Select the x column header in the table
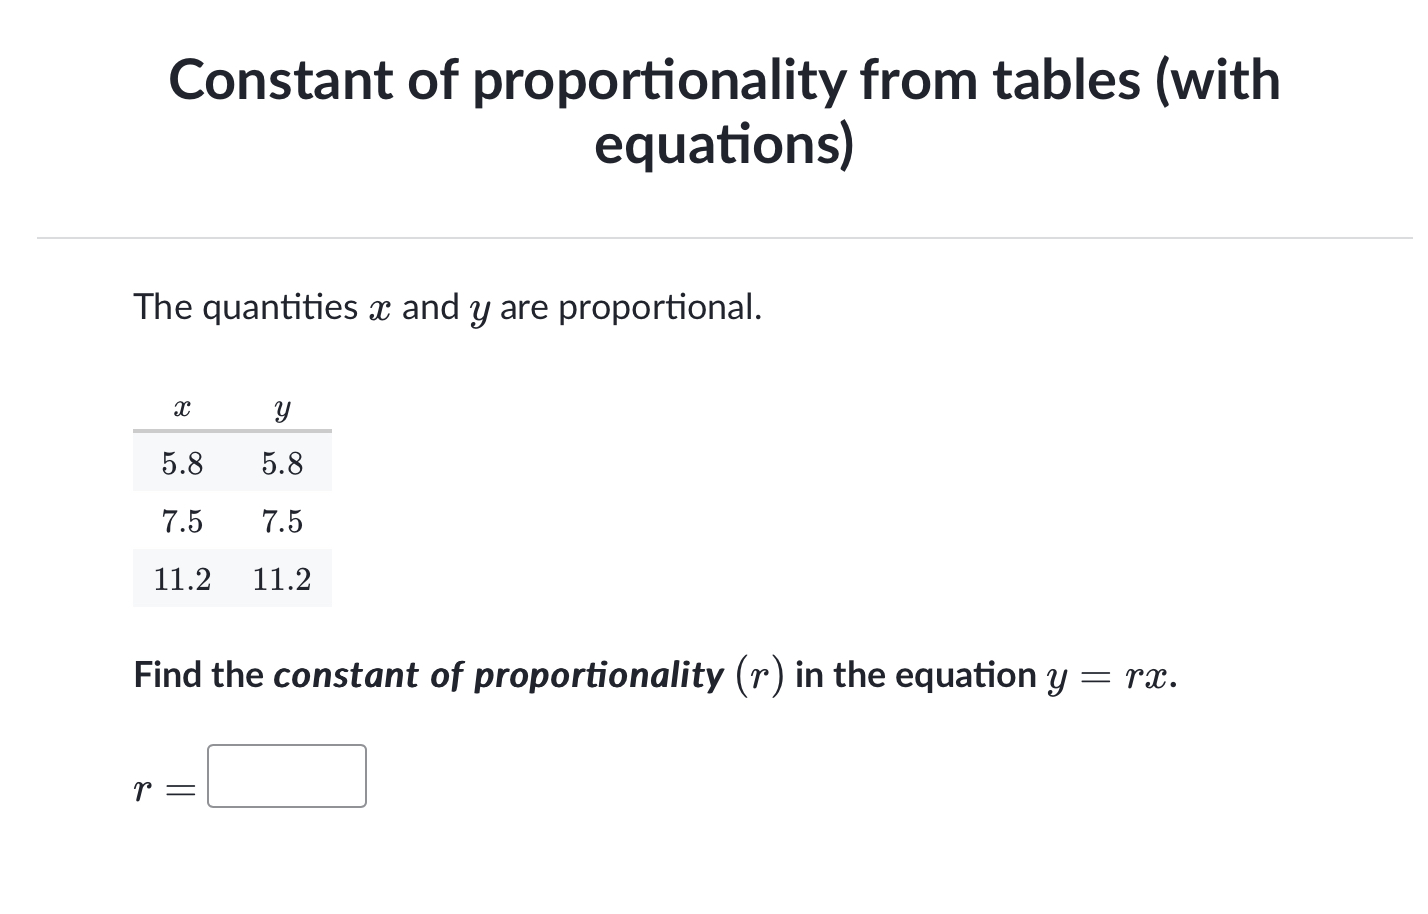Image resolution: width=1428 pixels, height=914 pixels. point(182,408)
